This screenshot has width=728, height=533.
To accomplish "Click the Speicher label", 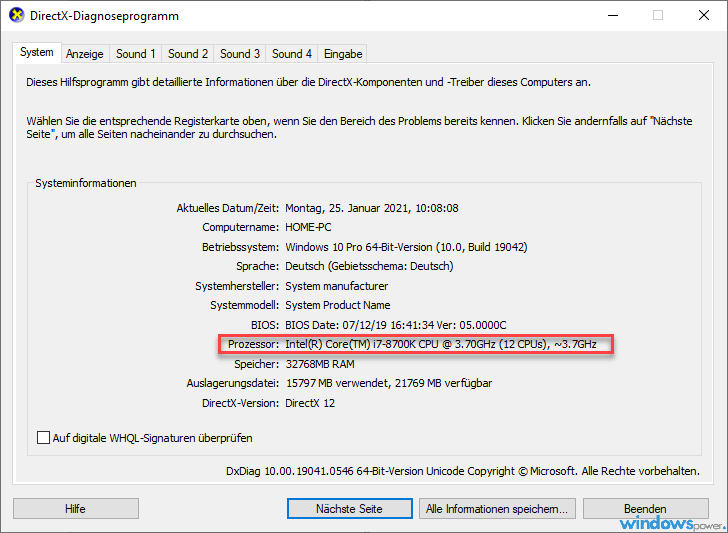I will pos(257,364).
